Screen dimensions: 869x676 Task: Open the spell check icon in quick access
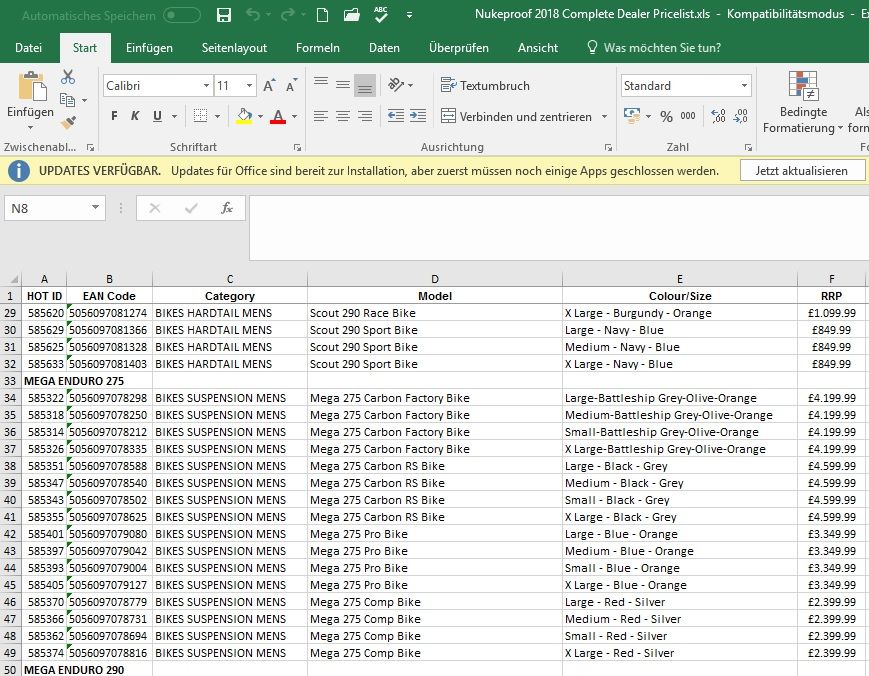click(381, 16)
